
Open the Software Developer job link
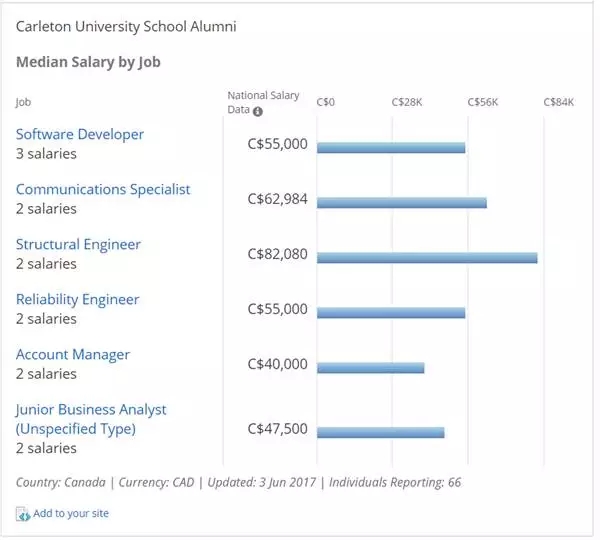tap(80, 134)
